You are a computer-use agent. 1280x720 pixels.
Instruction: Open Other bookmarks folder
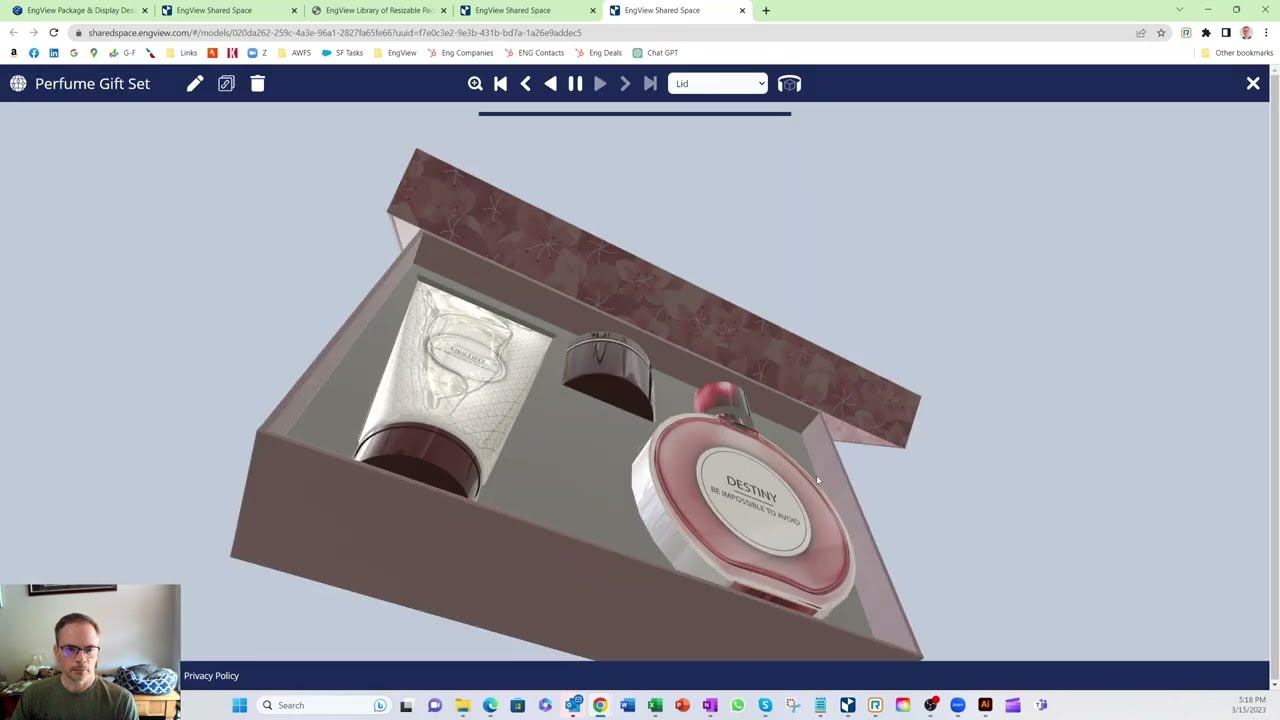point(1237,53)
